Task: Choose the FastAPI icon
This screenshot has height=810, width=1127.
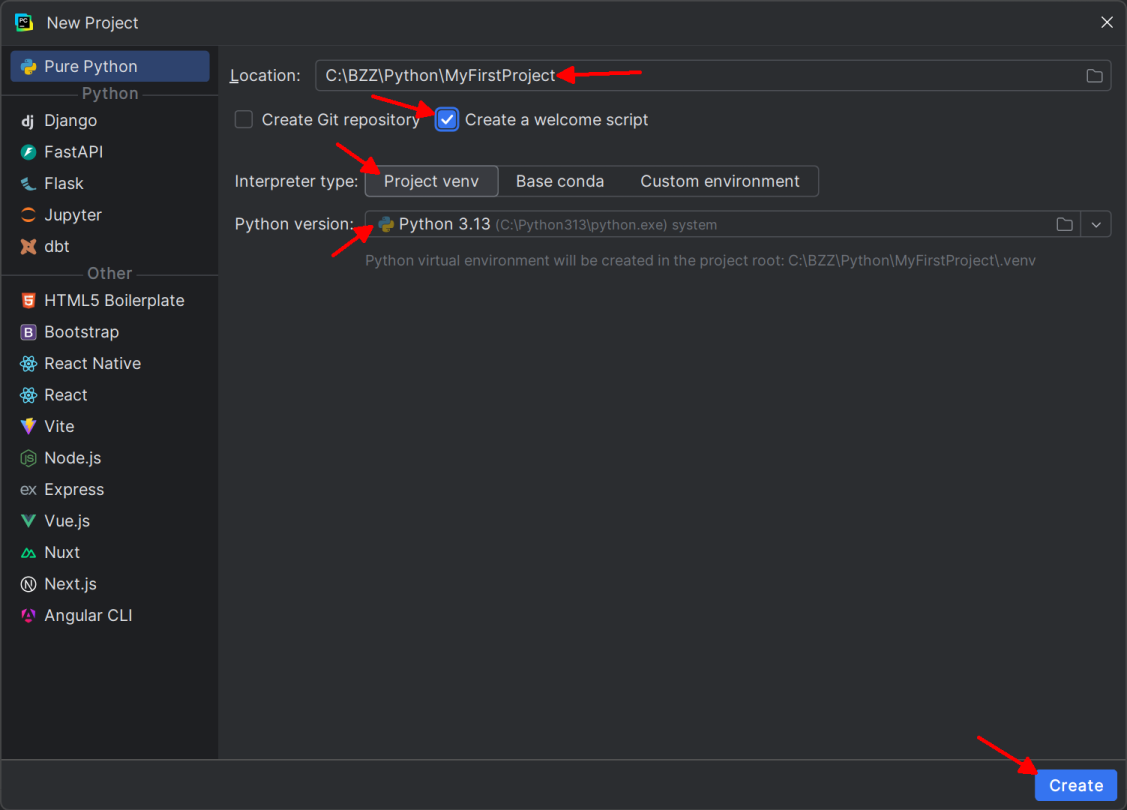Action: click(28, 152)
